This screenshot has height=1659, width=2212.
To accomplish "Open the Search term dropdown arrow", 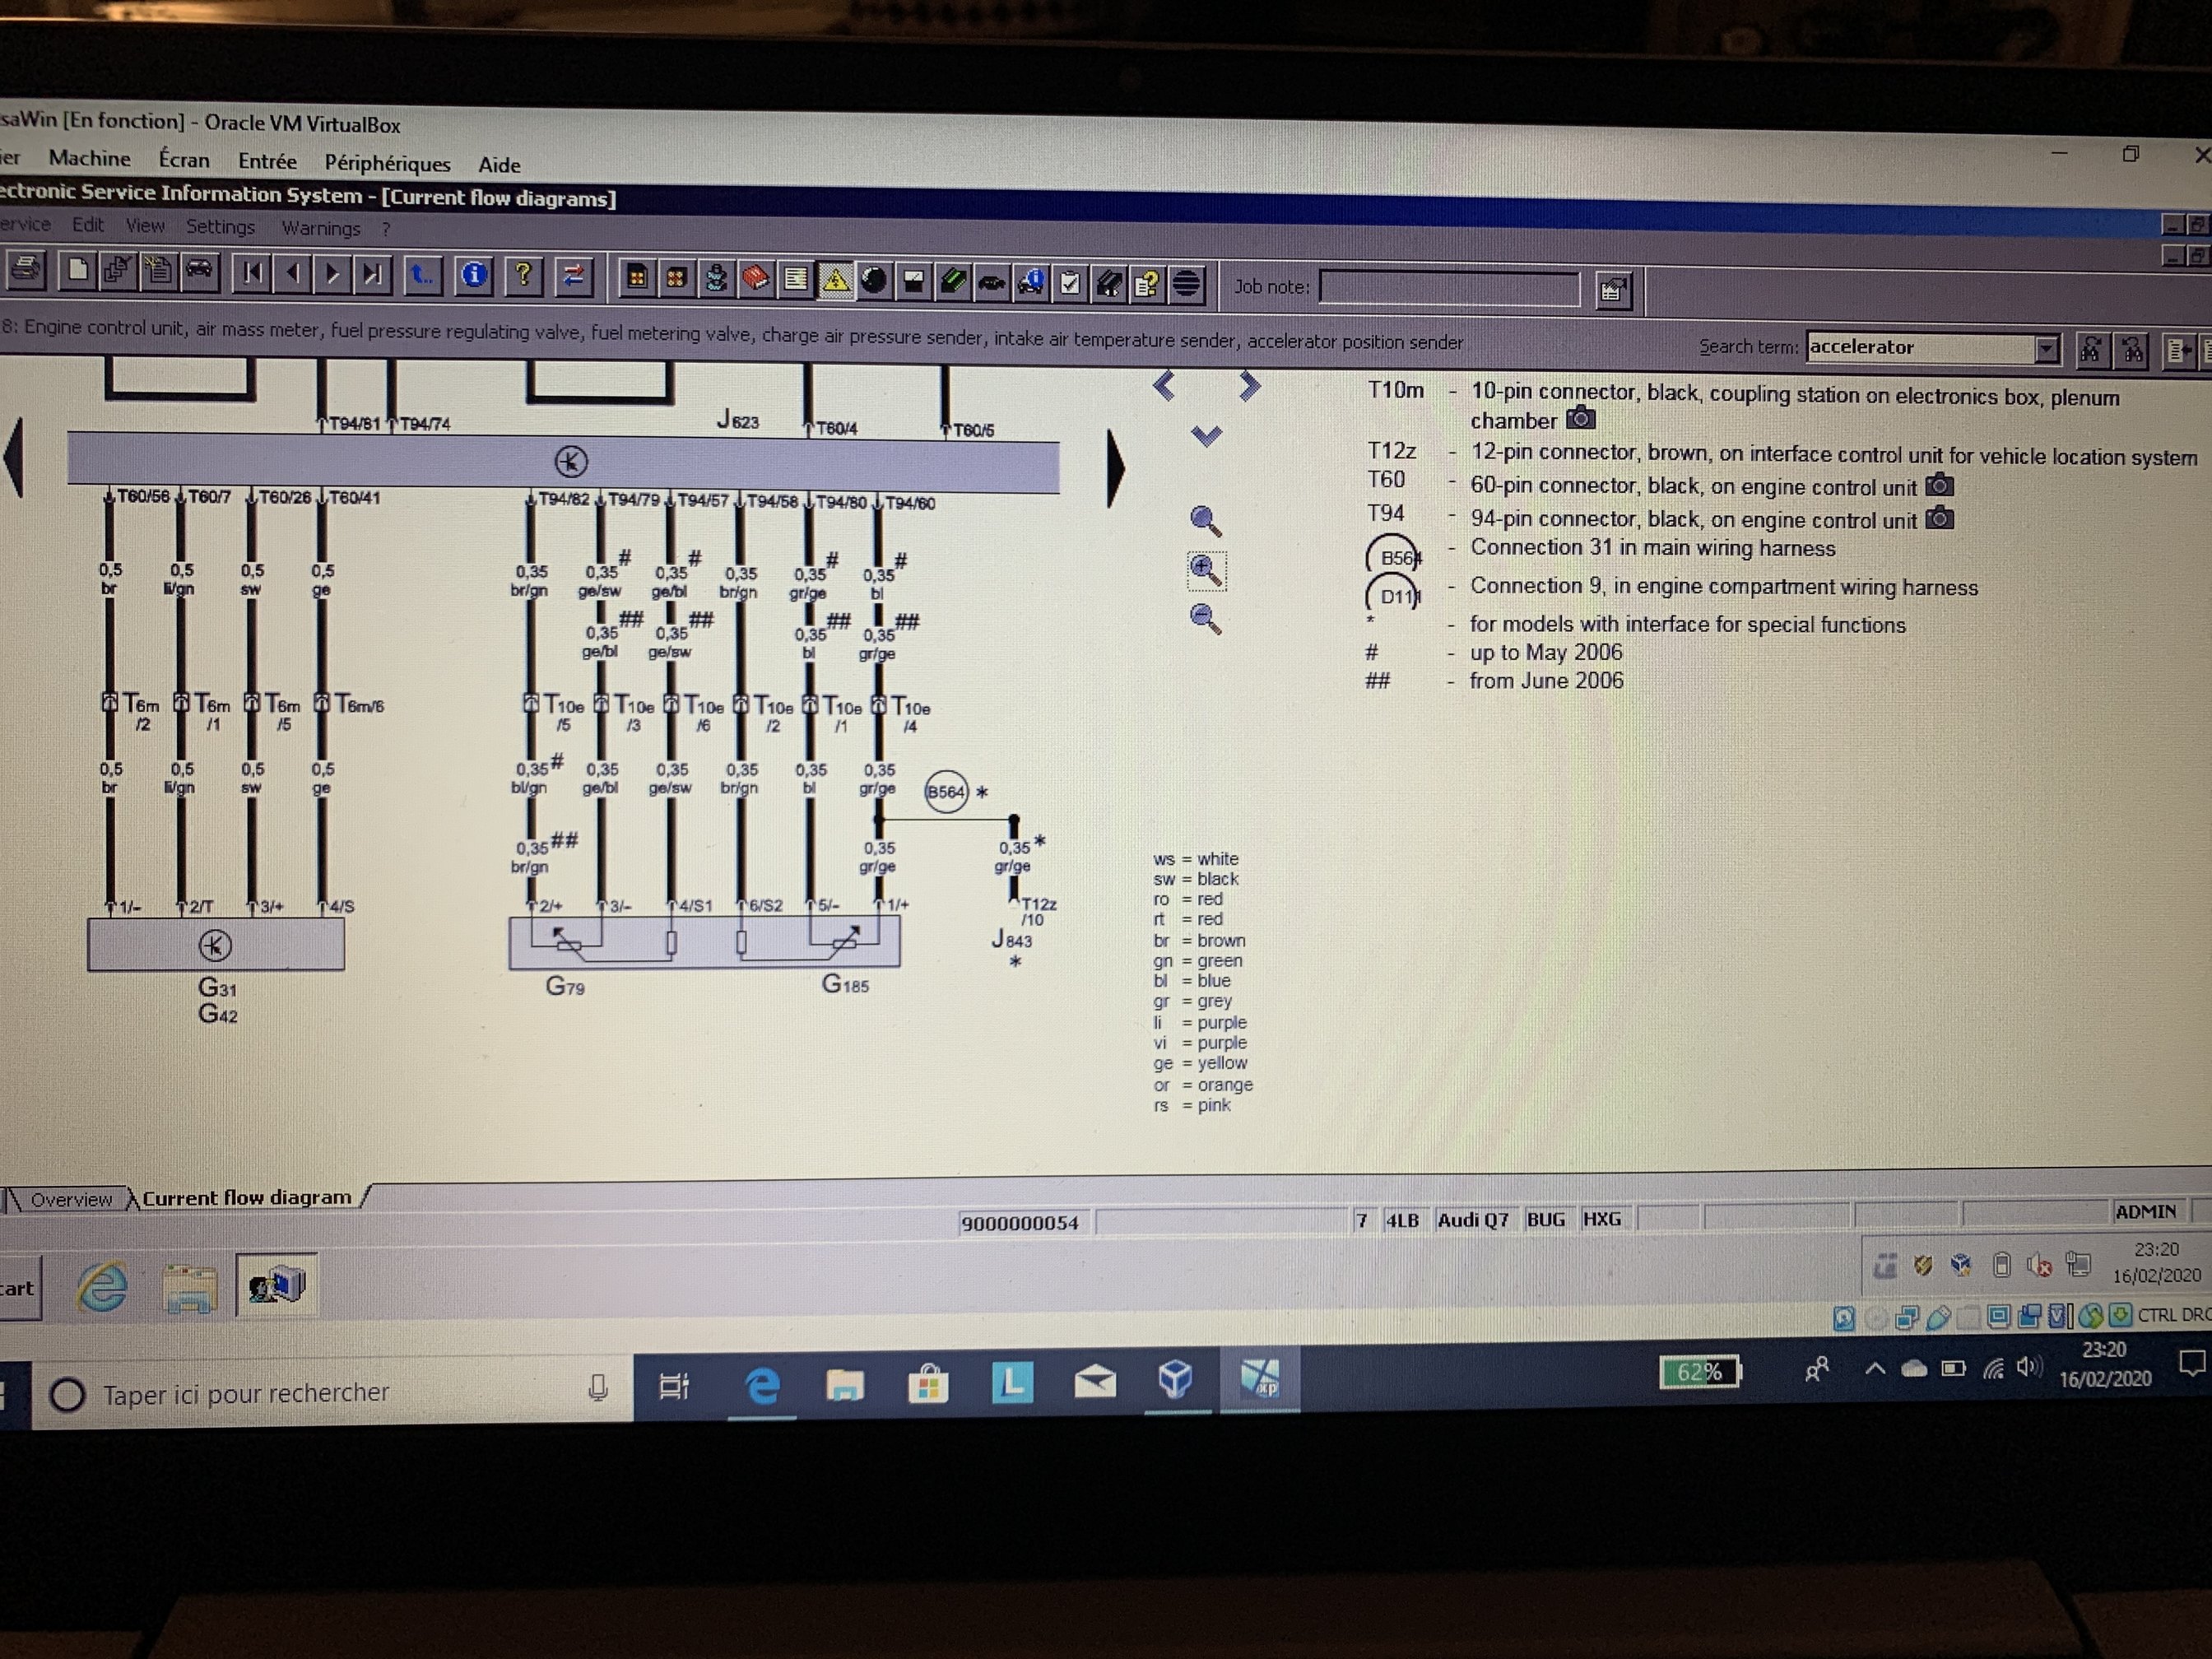I will point(2046,349).
